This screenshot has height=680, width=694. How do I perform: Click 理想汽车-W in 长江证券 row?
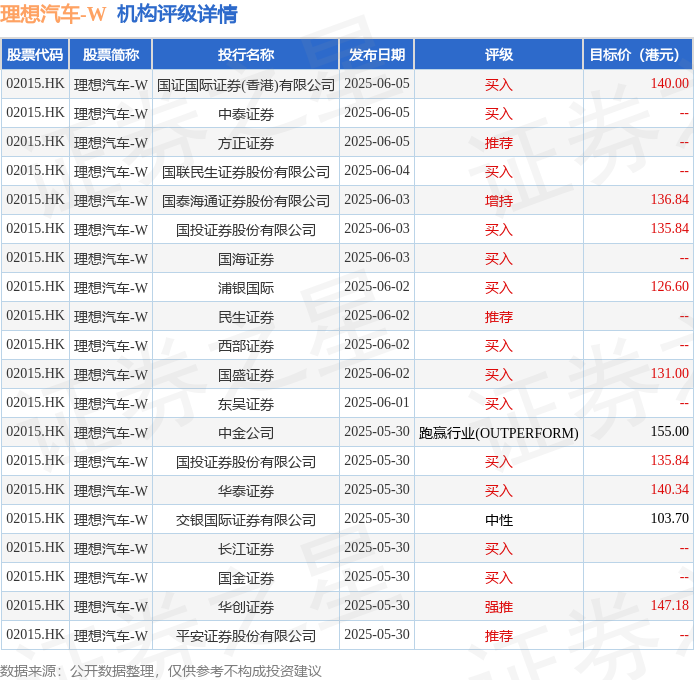tap(111, 549)
